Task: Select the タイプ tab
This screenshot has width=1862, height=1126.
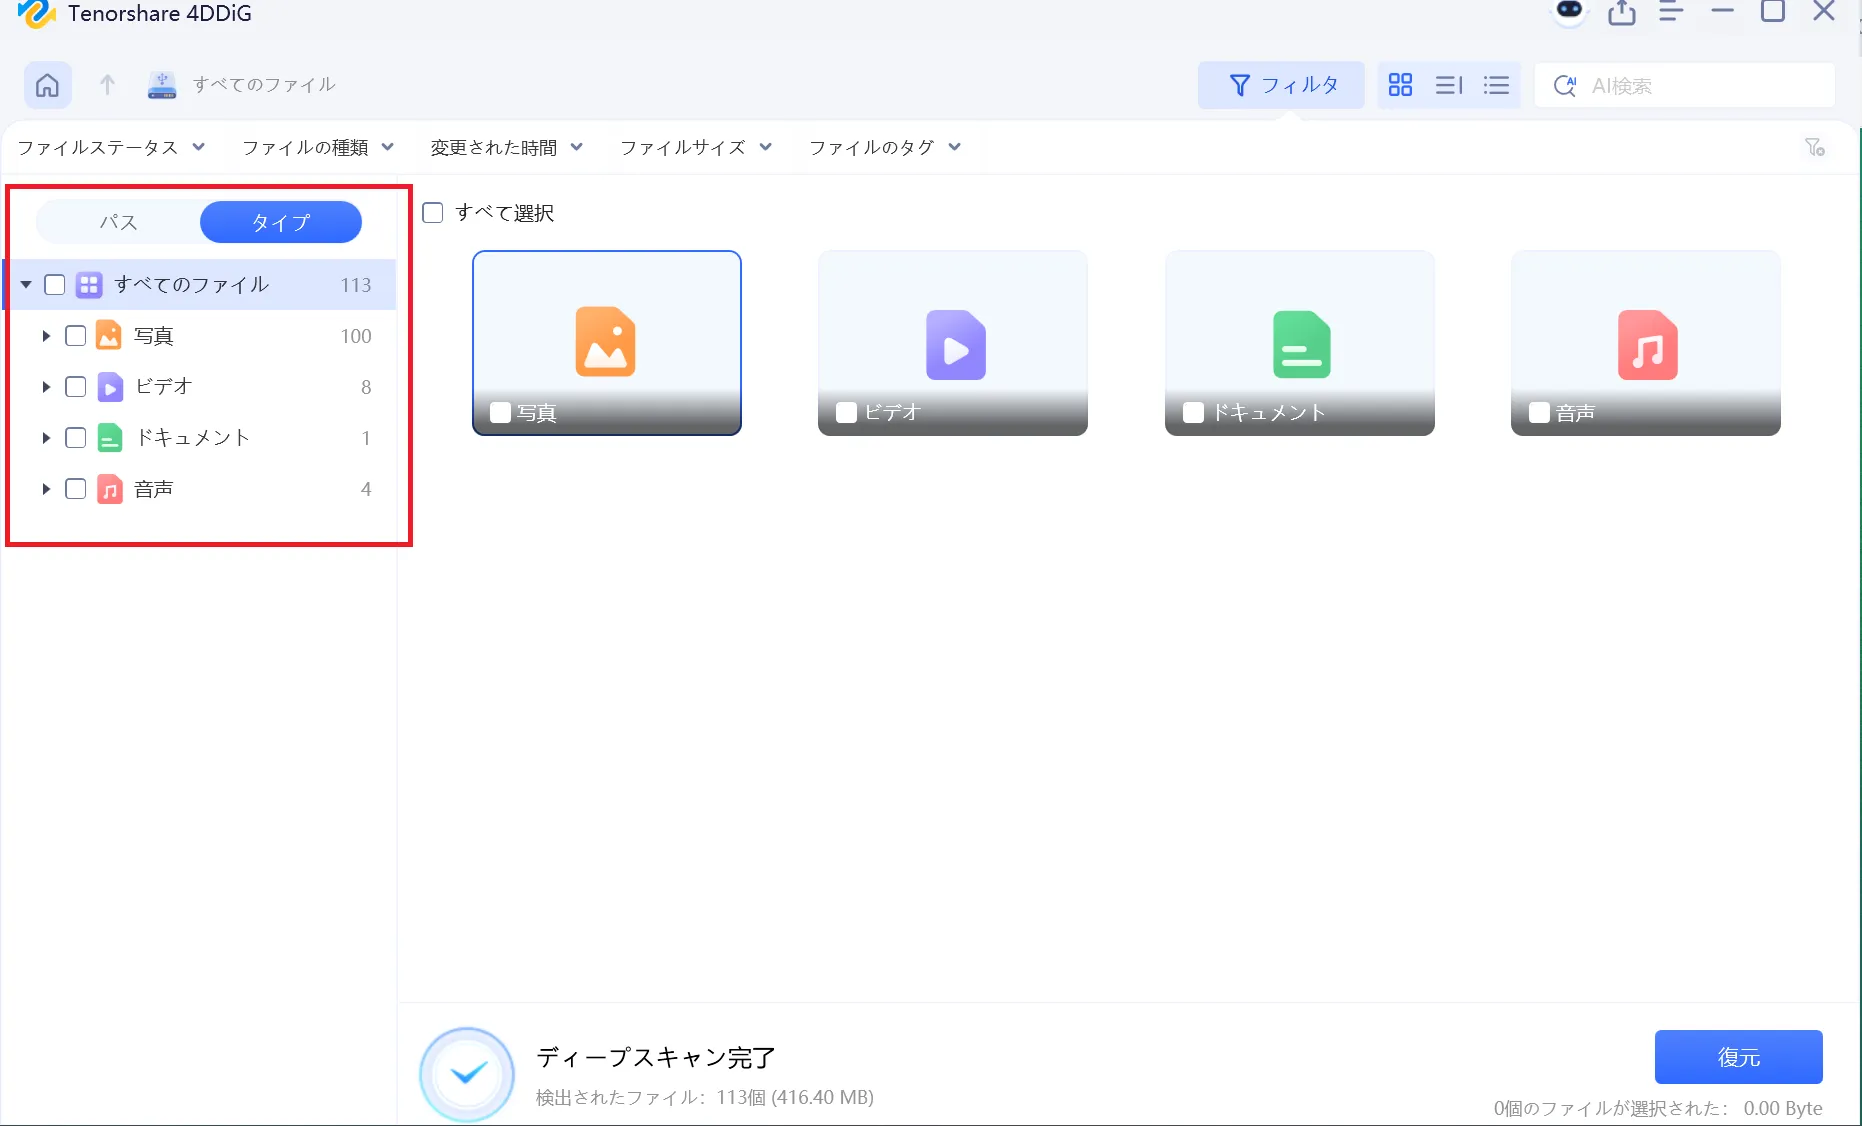Action: [x=281, y=222]
